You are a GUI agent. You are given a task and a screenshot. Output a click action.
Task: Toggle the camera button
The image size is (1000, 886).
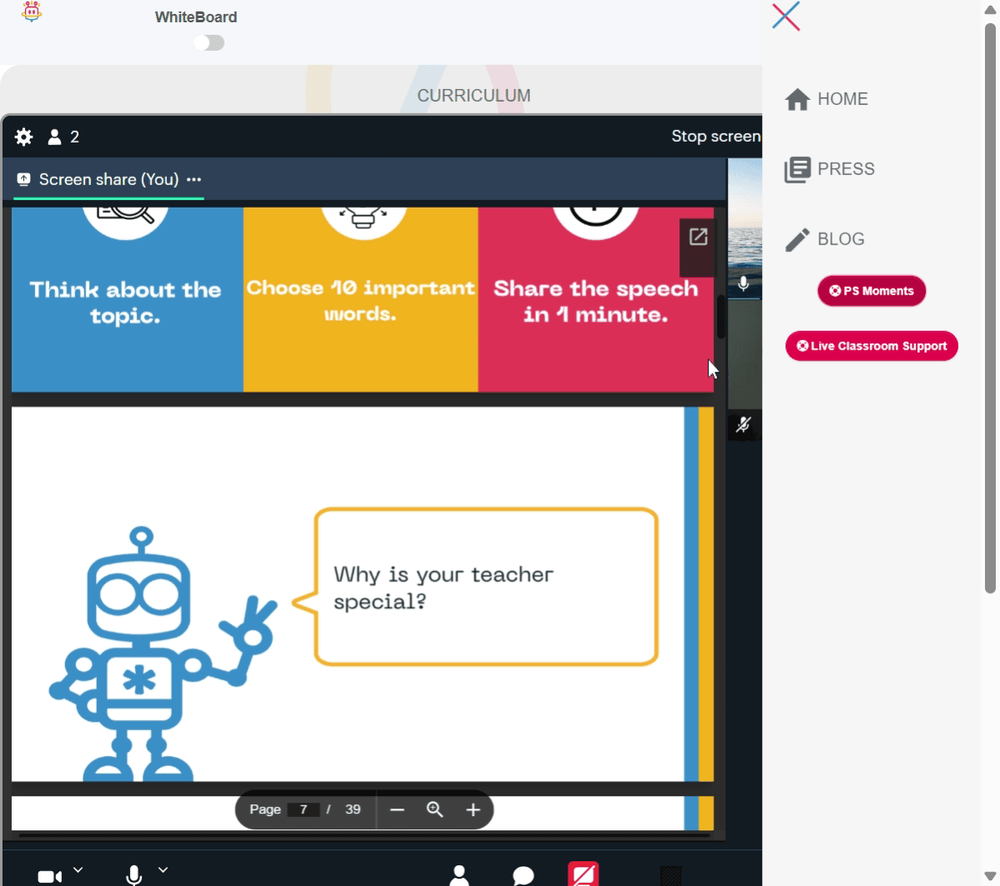[50, 876]
